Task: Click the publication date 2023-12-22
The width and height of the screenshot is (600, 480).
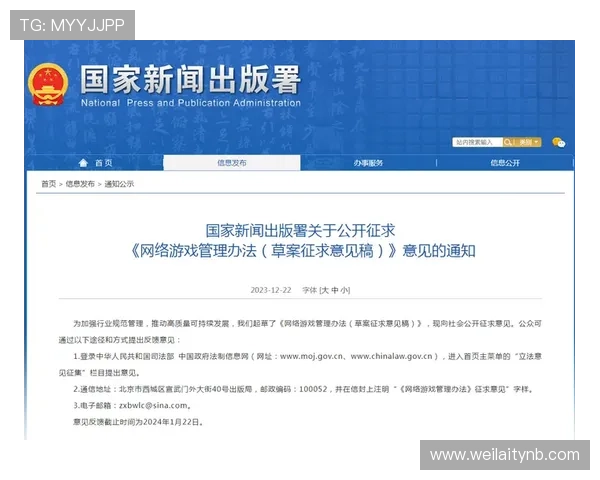Action: point(271,290)
